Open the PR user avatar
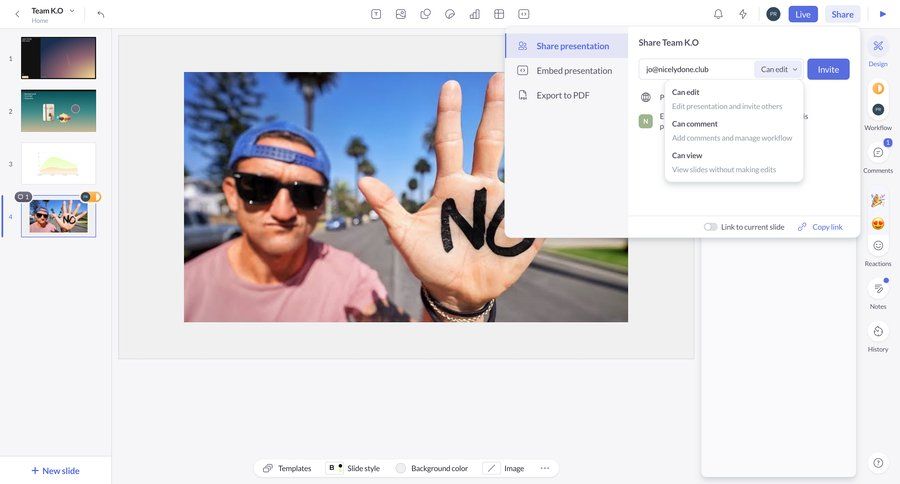 (x=773, y=14)
